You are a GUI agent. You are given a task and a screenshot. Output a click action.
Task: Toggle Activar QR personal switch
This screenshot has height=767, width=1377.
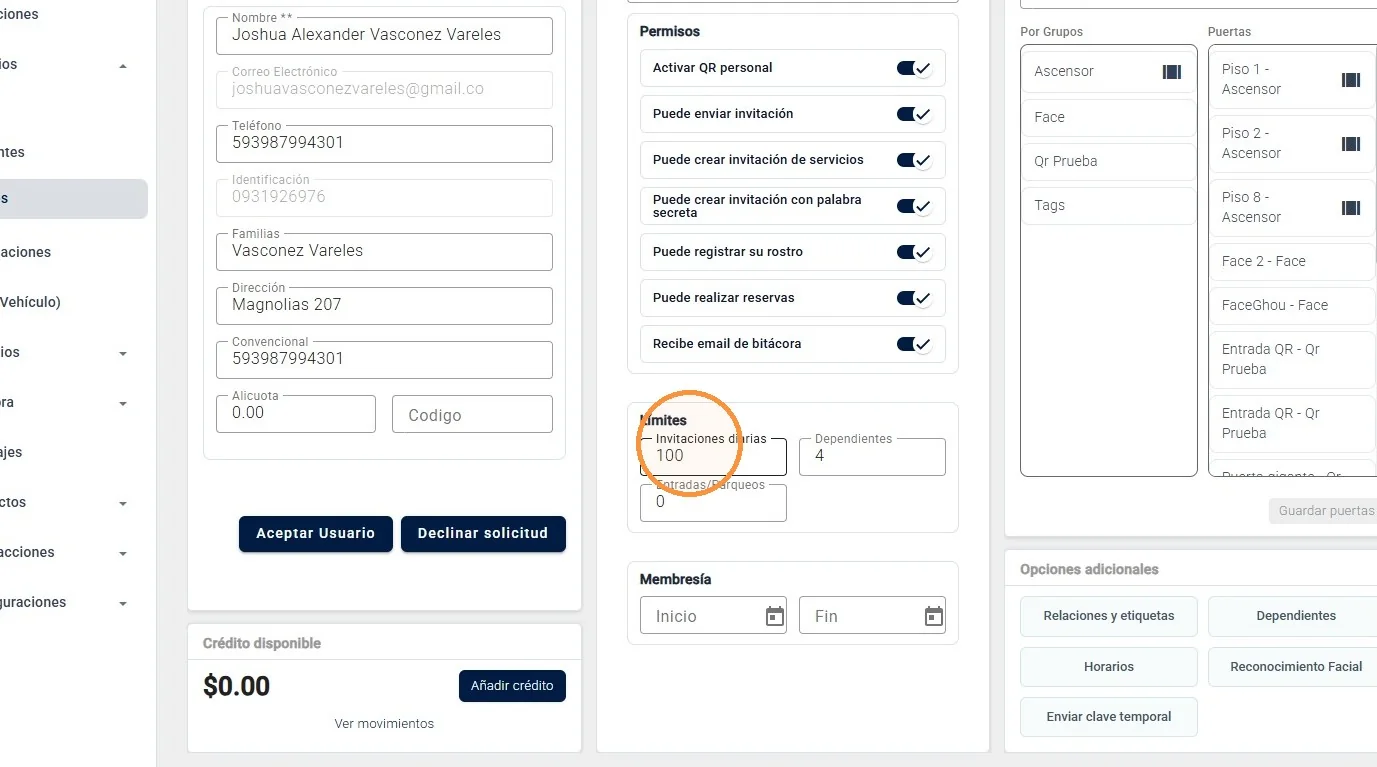[914, 68]
